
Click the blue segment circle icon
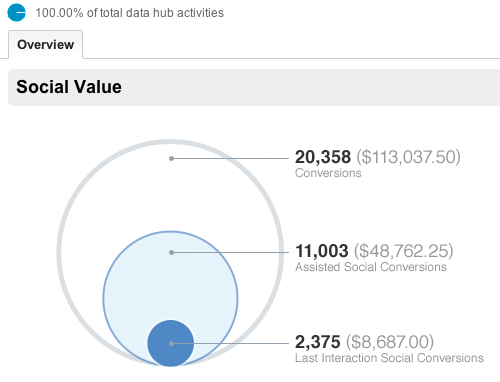(x=16, y=13)
